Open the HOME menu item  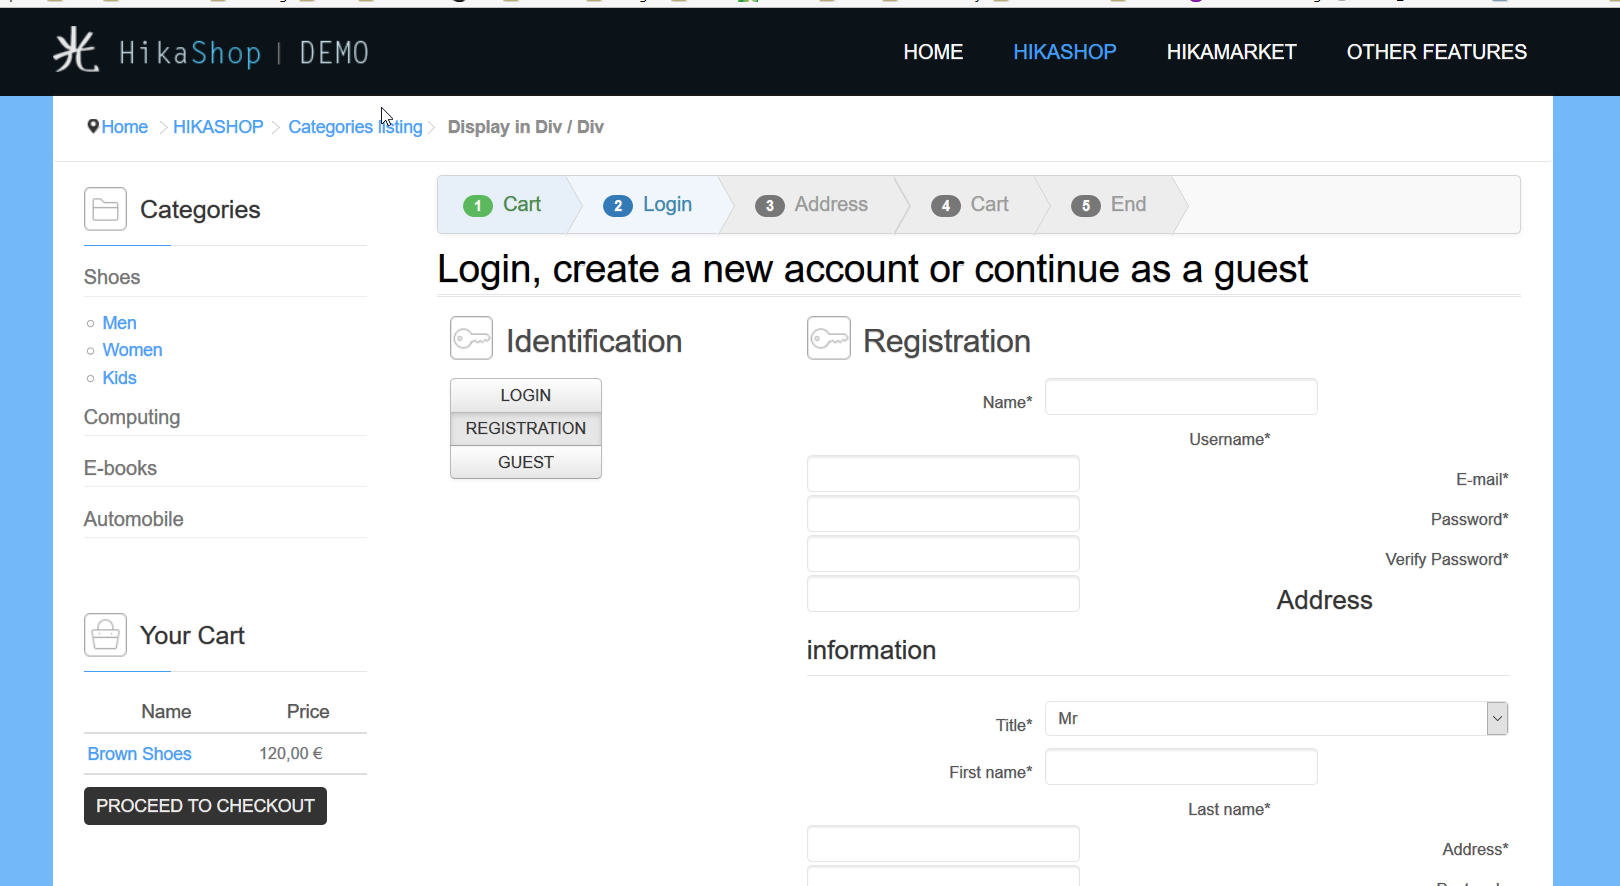[x=933, y=52]
